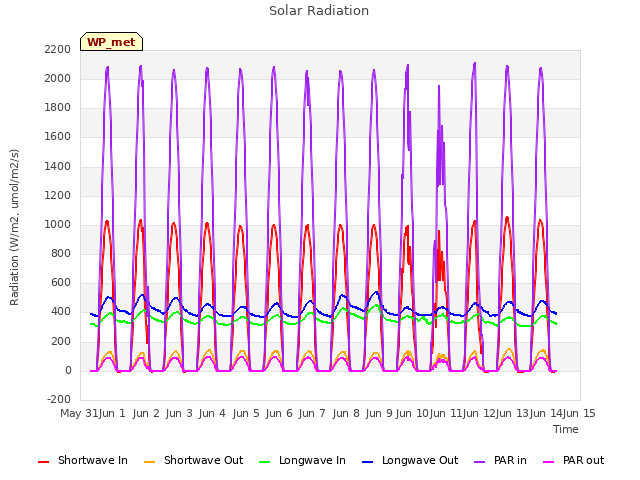This screenshot has height=480, width=640.
Task: Click the Jun 9 x-axis label
Action: [x=379, y=413]
